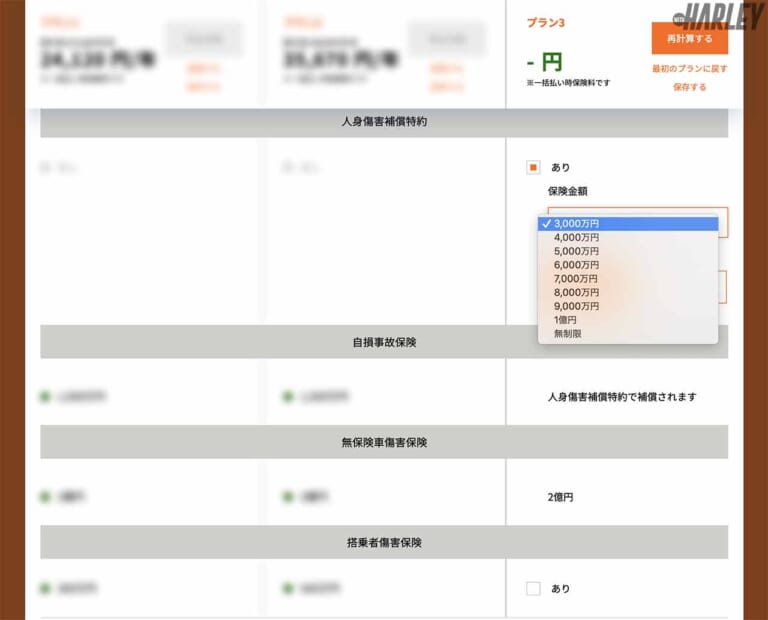The height and width of the screenshot is (620, 768).
Task: Uncheck あり under 人身傷害補償特約
Action: pos(533,168)
